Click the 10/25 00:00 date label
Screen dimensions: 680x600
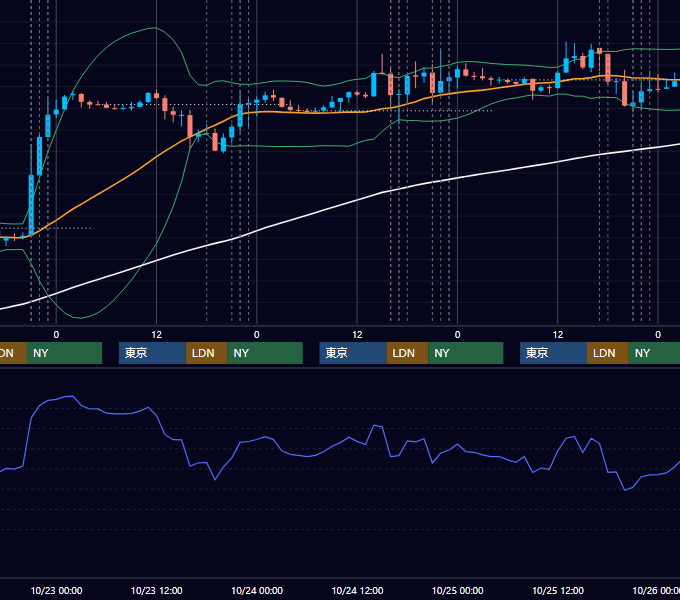458,590
